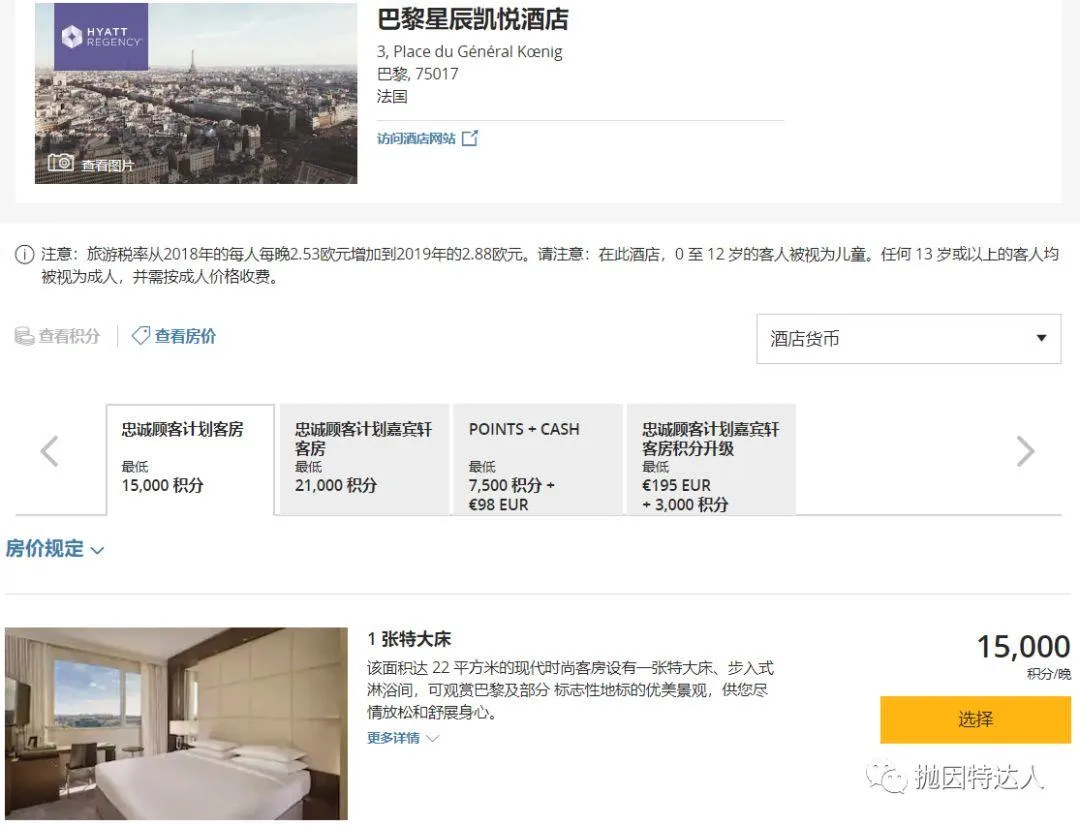Click the info icon beside 注意 notice
The height and width of the screenshot is (825, 1080).
(24, 255)
